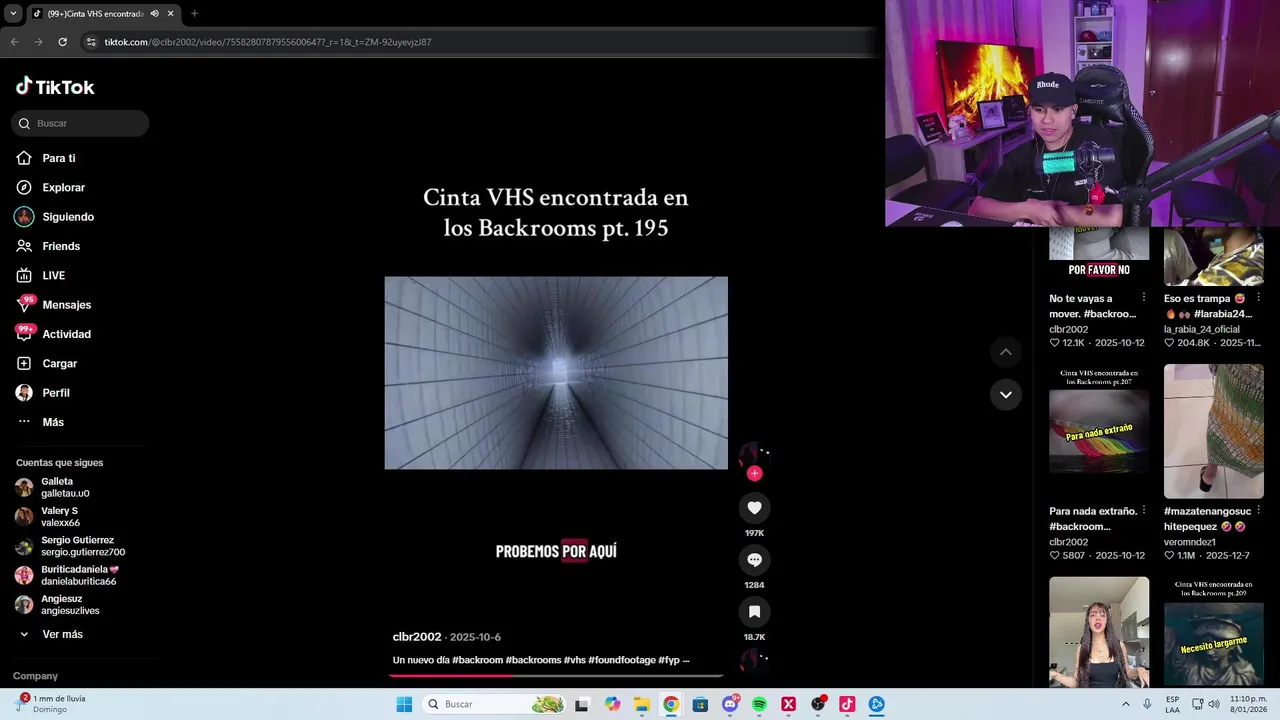Open options for Eso es trampa video
The image size is (1280, 720).
point(1258,298)
